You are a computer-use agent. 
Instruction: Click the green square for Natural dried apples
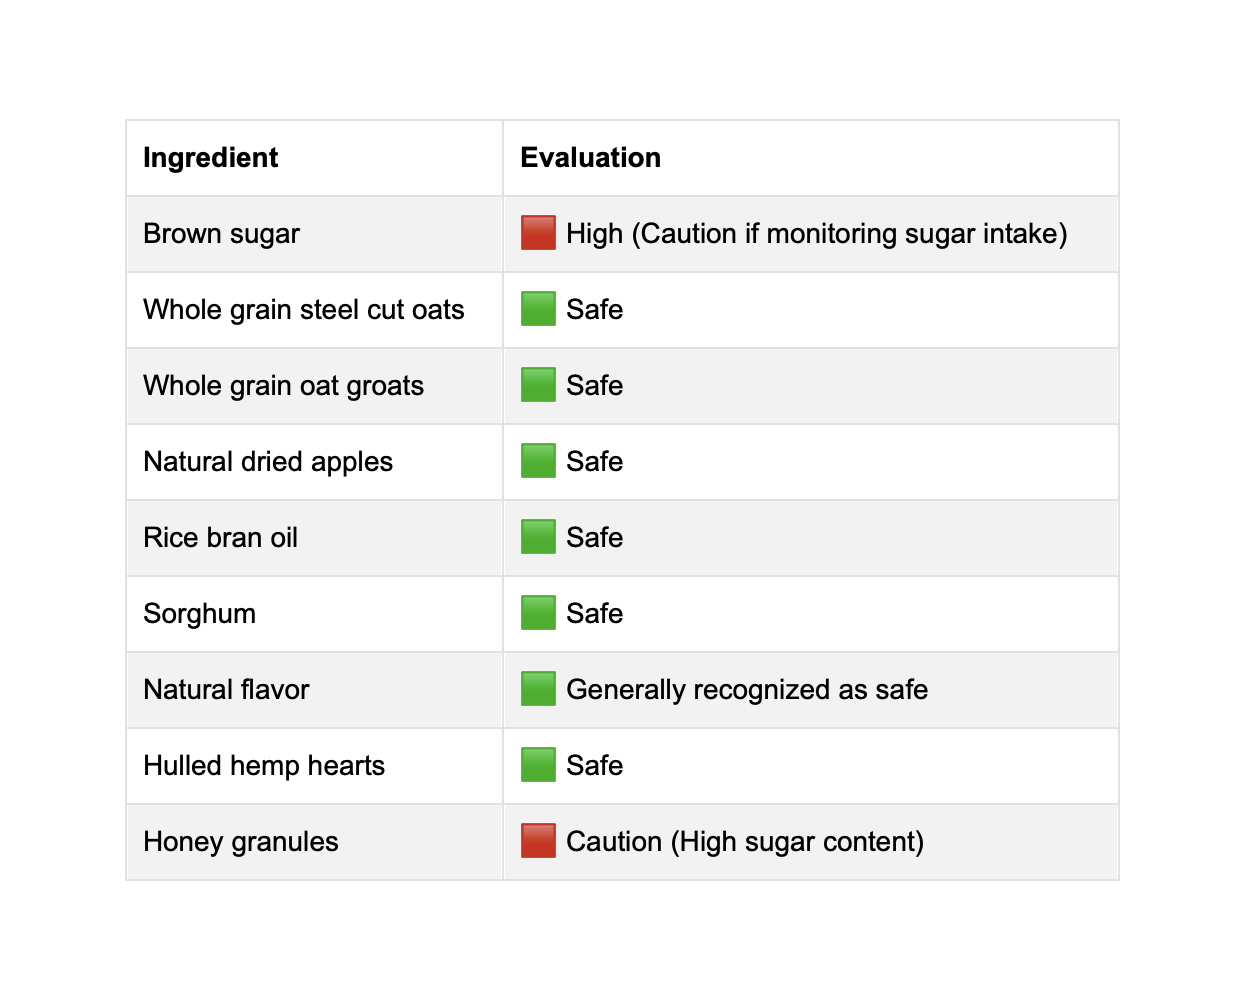coord(538,461)
